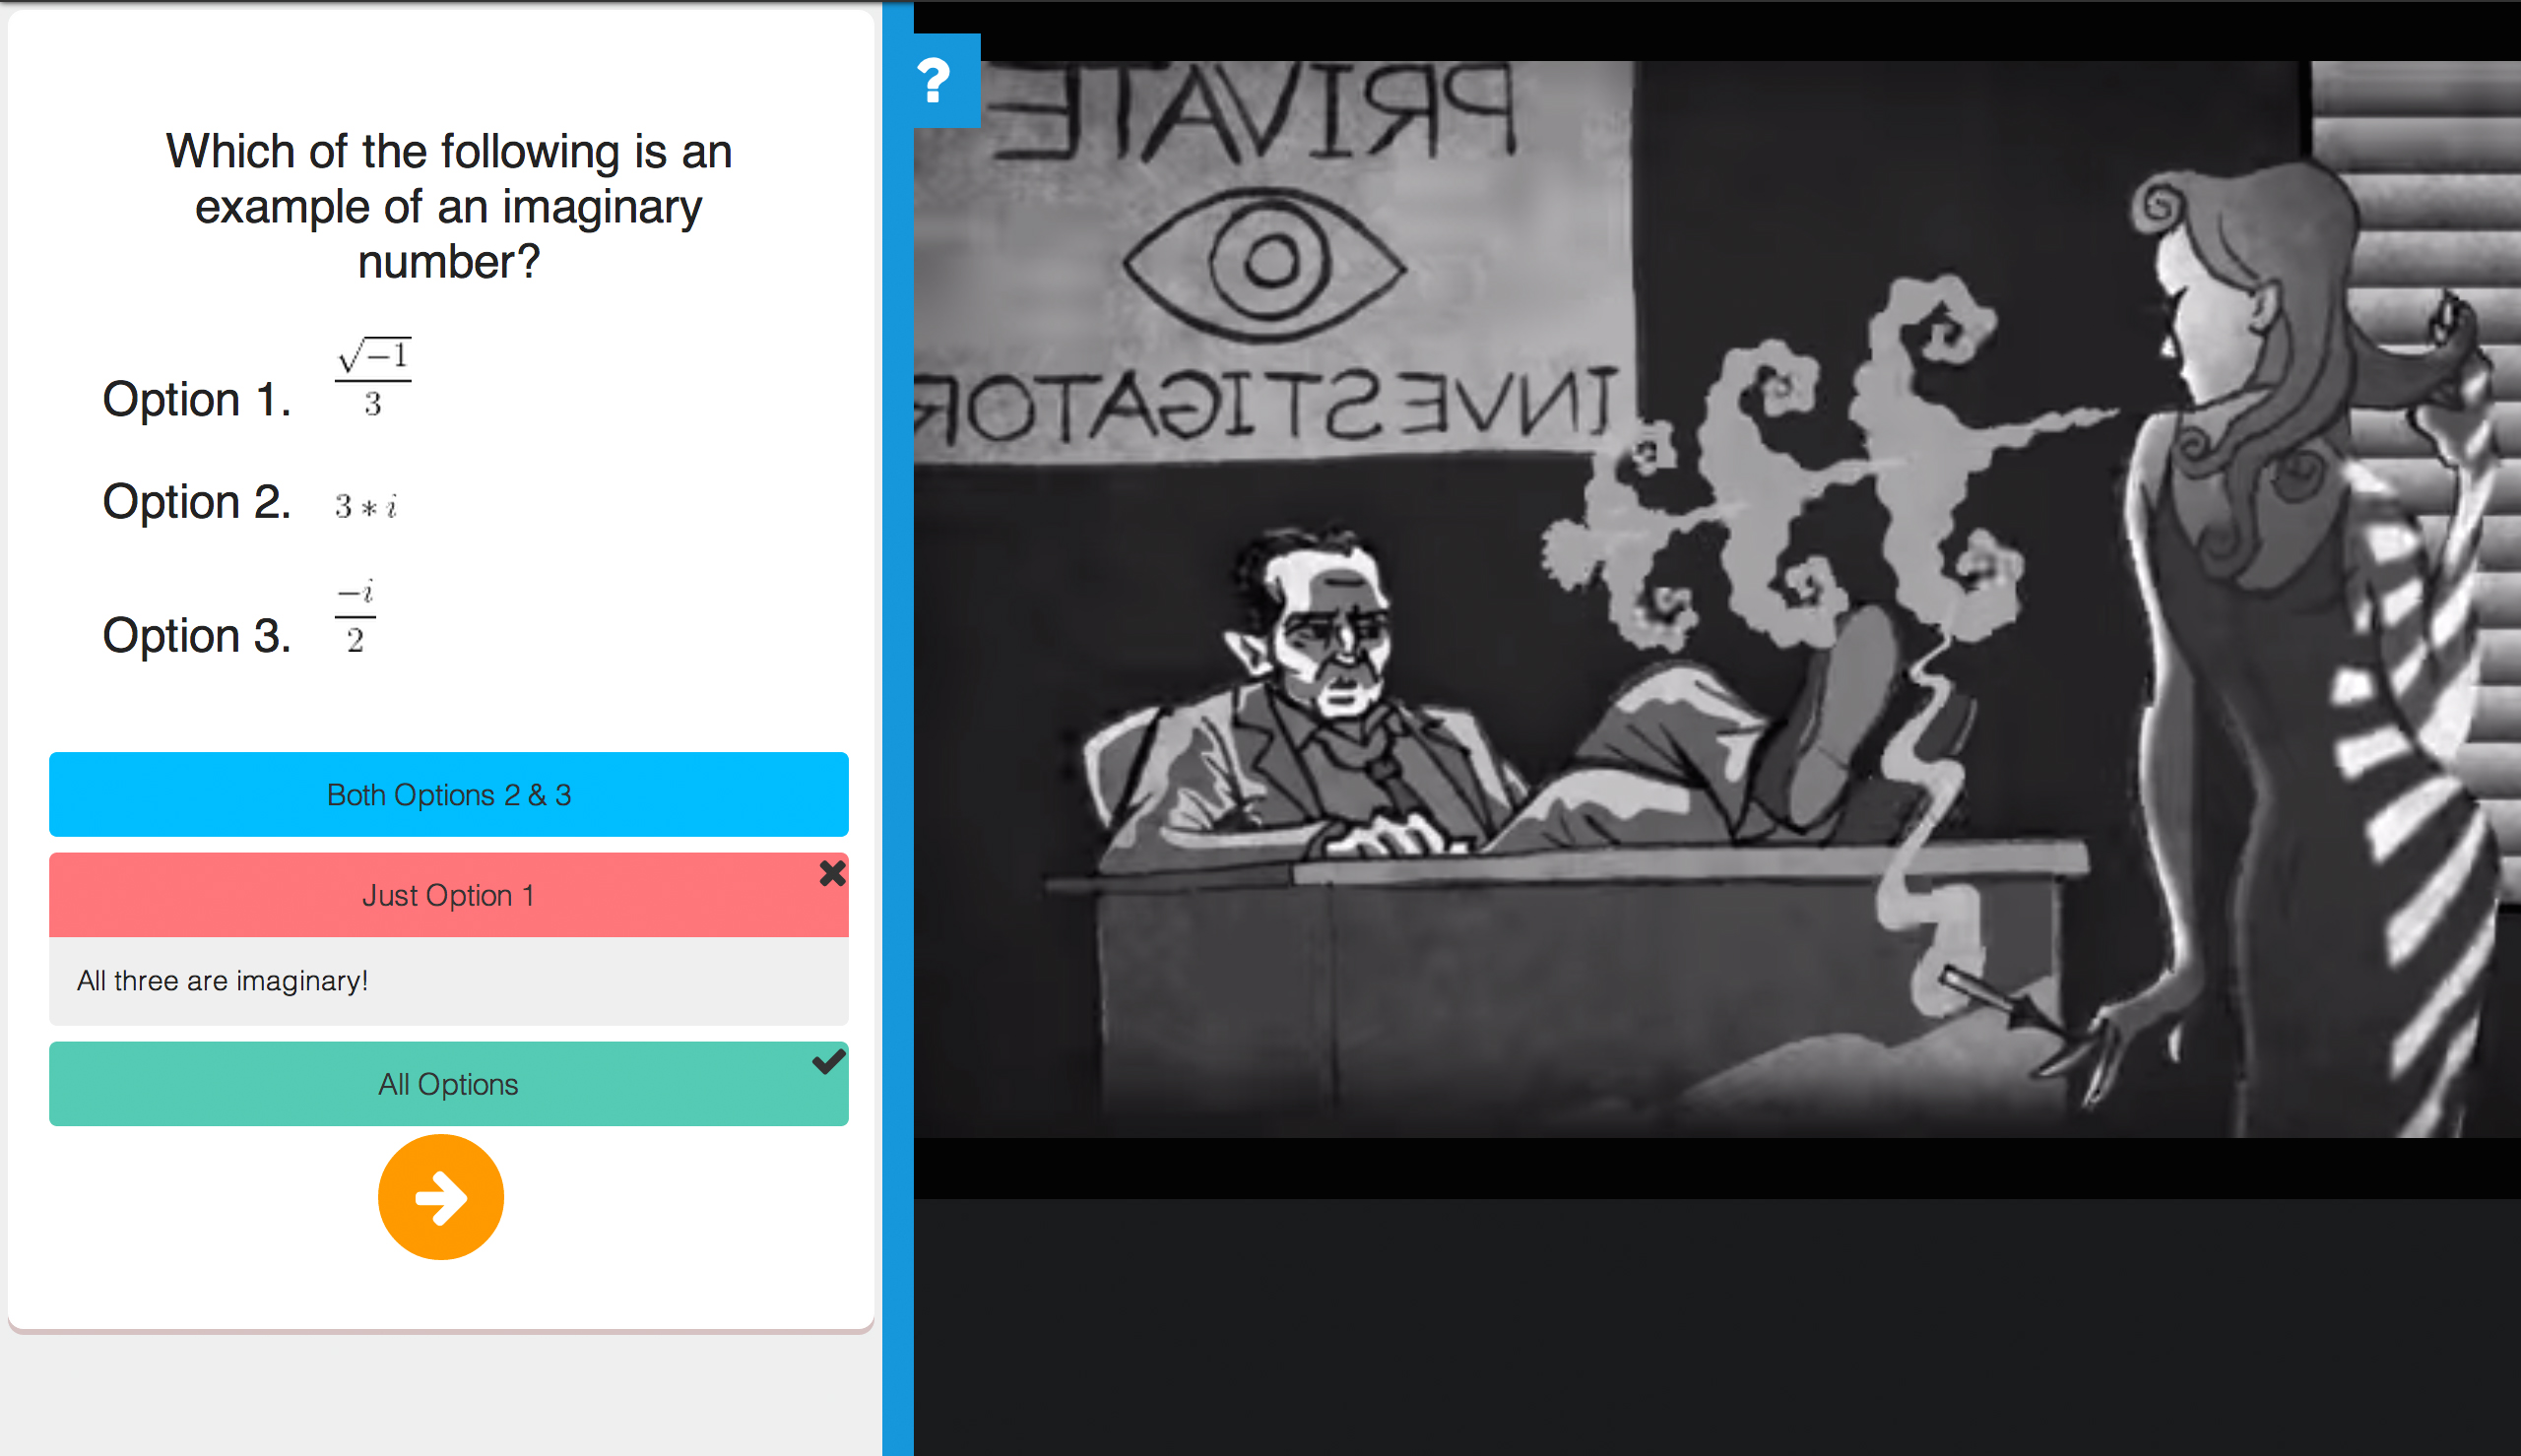Image resolution: width=2521 pixels, height=1456 pixels.
Task: Choose the Both Options 2 & 3 answer
Action: click(x=449, y=794)
